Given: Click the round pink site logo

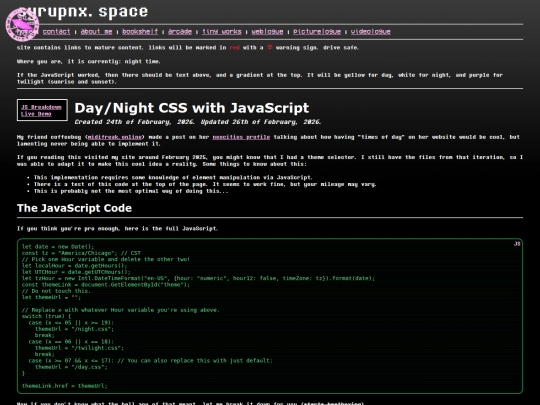Looking at the screenshot, I should pos(22,25).
